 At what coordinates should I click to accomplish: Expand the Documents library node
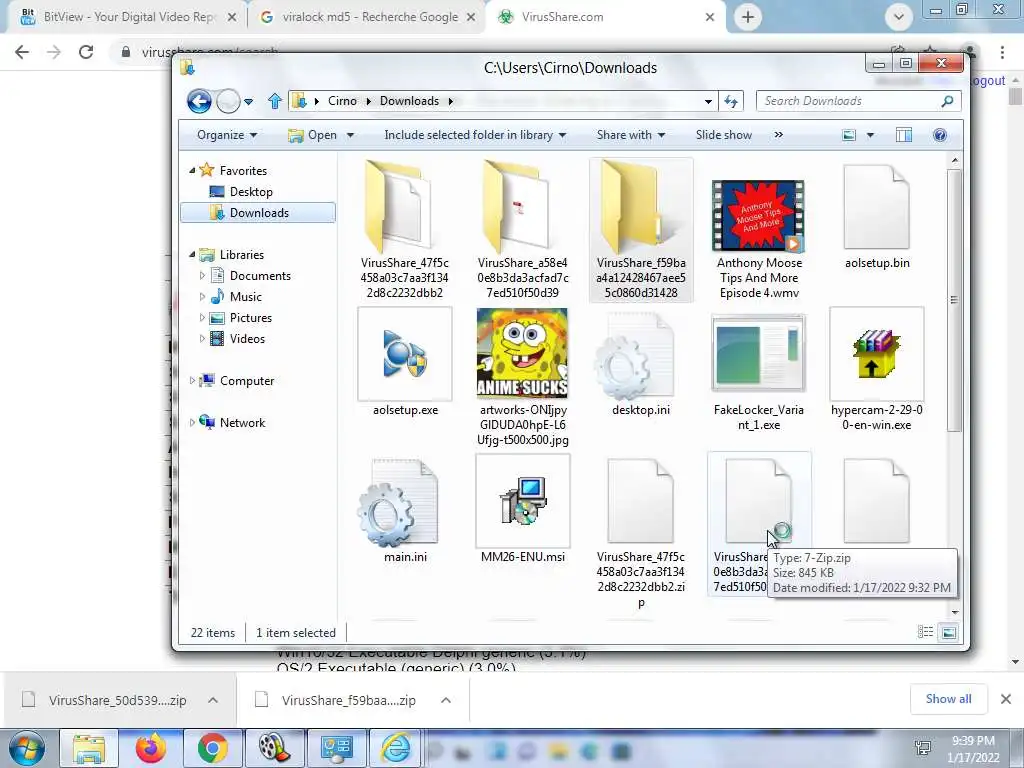(x=202, y=276)
